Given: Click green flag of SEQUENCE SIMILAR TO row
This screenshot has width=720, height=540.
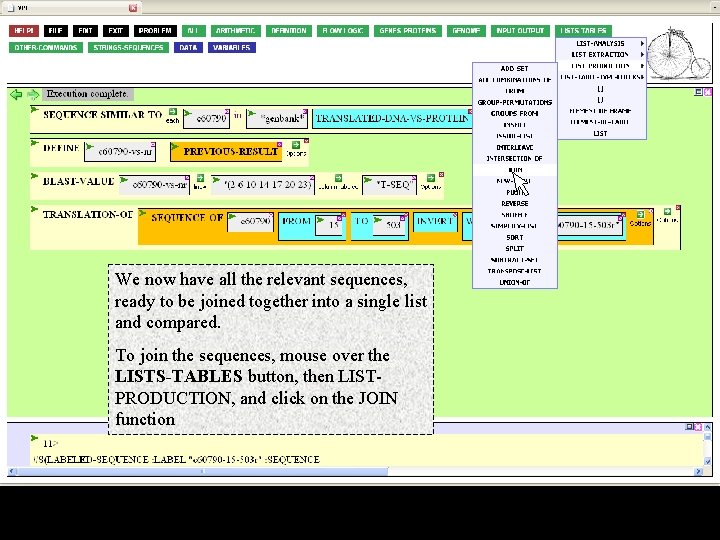Looking at the screenshot, I should coord(34,109).
